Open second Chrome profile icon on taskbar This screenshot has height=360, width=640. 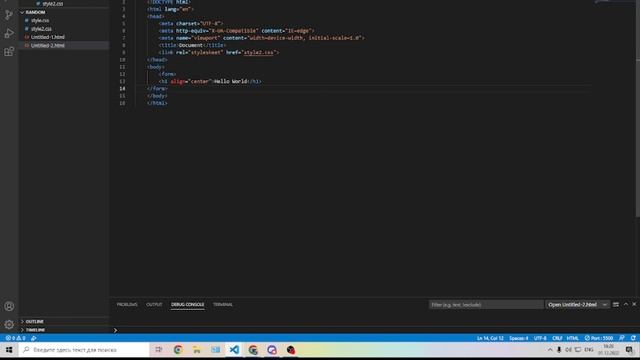tap(253, 350)
